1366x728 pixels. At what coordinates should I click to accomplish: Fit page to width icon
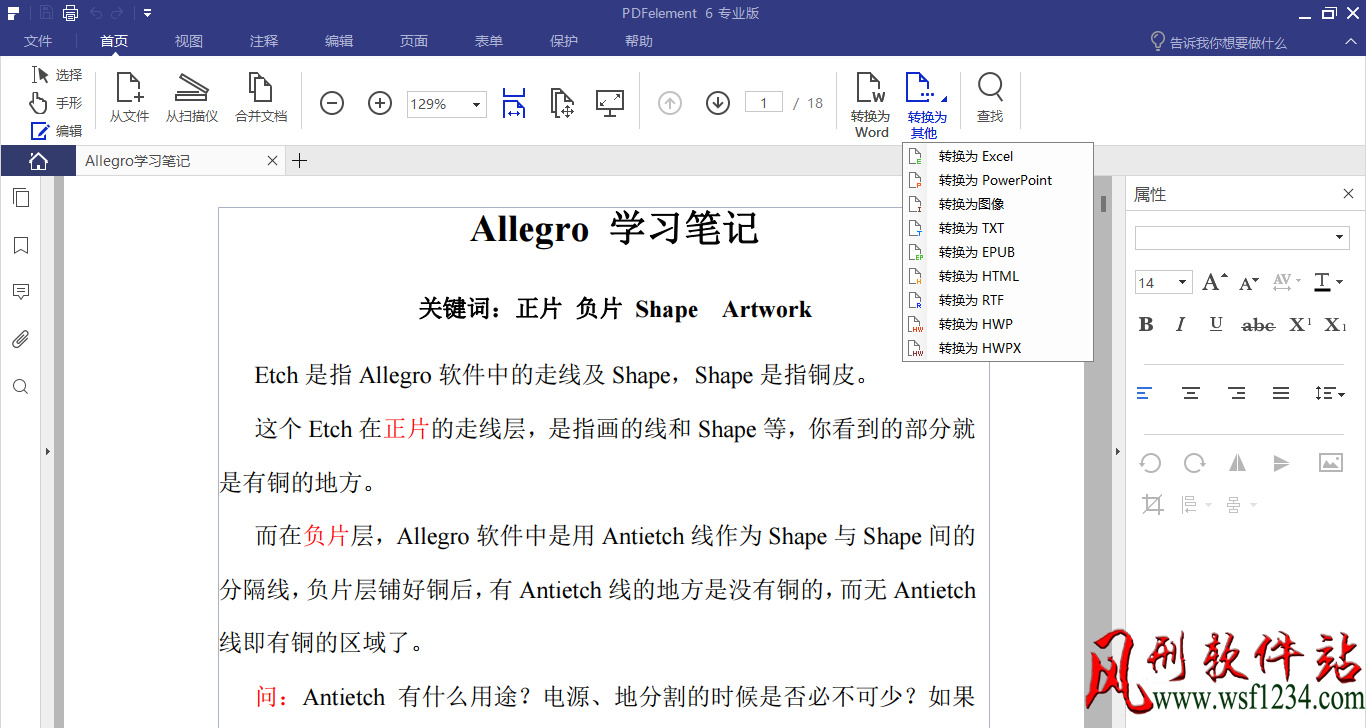coord(514,103)
